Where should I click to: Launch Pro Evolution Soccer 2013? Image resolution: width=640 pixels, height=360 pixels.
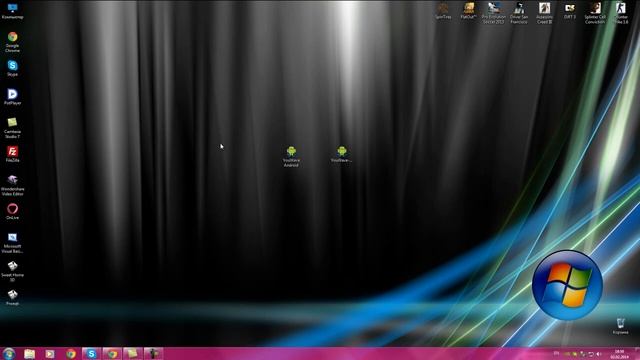pos(493,13)
